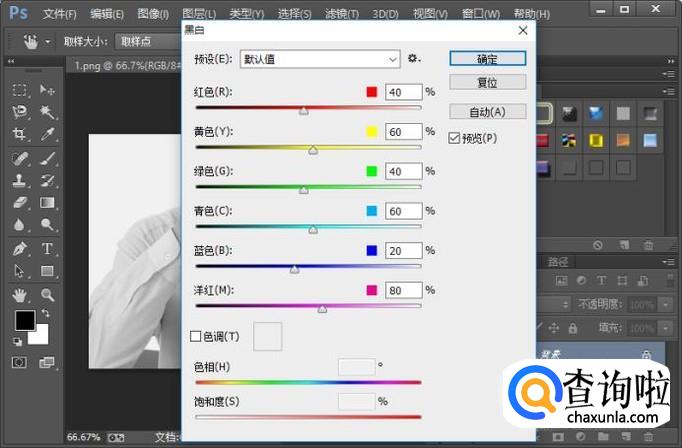Select the Brush tool
This screenshot has height=448, width=682.
[47, 158]
